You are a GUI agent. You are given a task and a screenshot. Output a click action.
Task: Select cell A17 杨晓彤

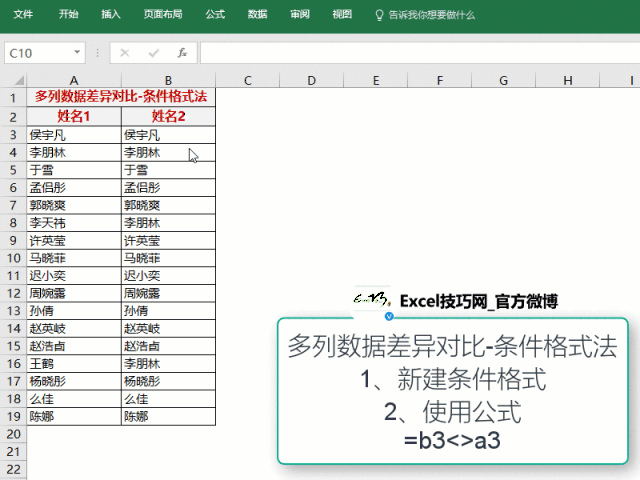[74, 381]
